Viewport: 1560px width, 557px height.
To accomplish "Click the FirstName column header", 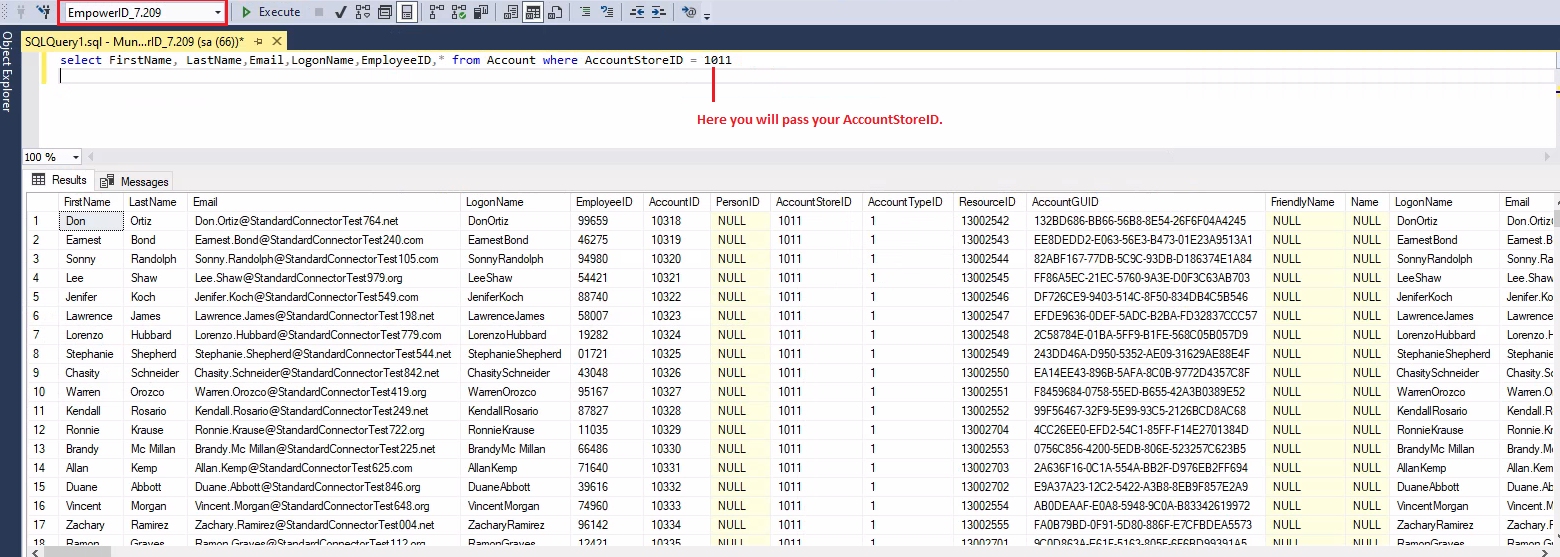I will coord(92,202).
